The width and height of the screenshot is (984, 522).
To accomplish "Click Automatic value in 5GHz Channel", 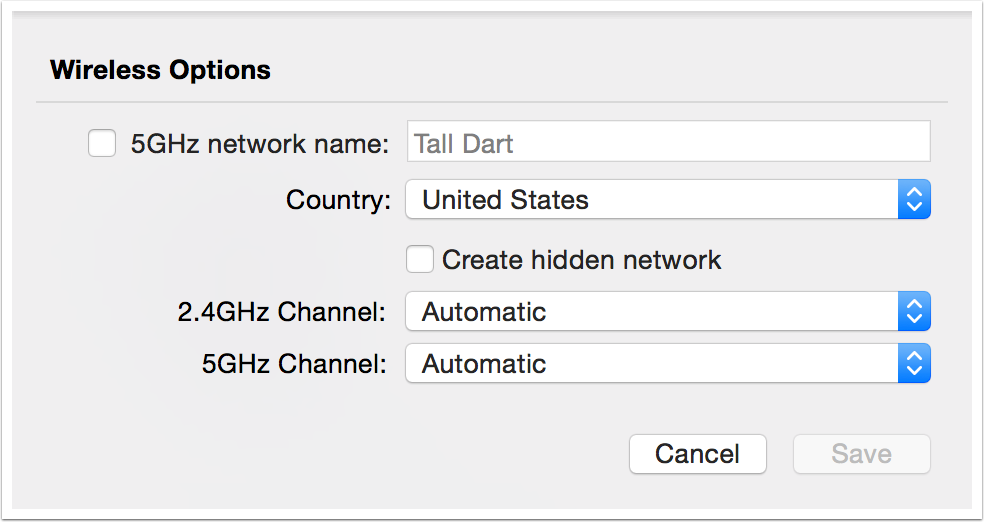I will (x=484, y=363).
